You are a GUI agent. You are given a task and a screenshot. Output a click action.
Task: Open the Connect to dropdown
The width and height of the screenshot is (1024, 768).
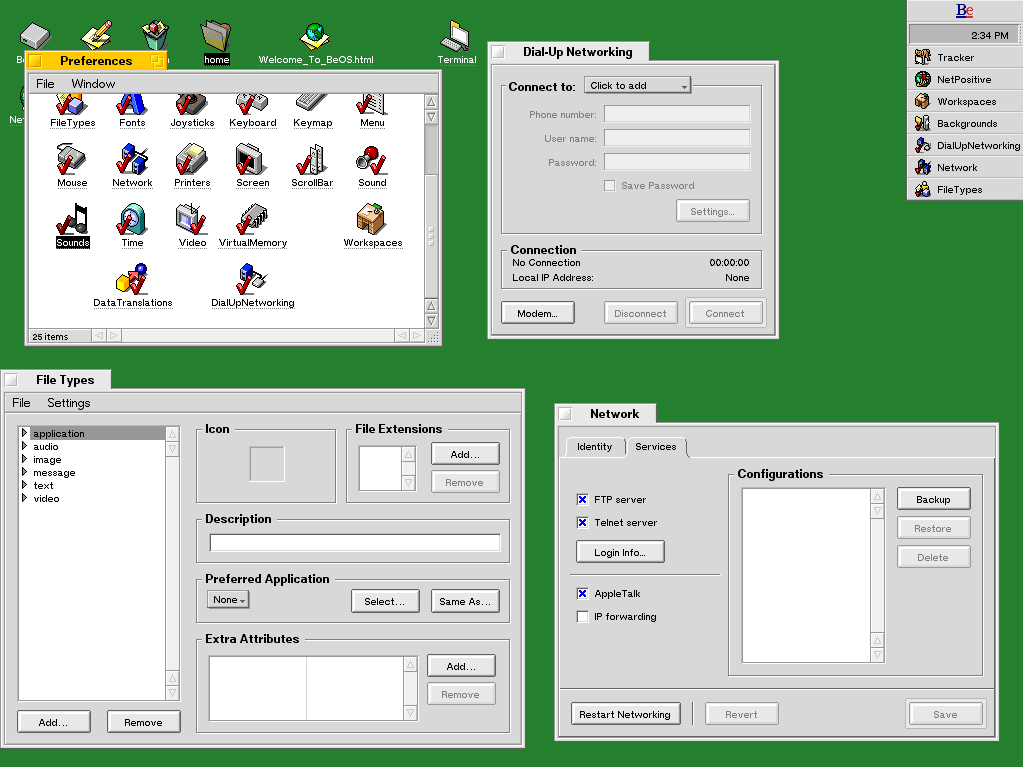pyautogui.click(x=638, y=86)
